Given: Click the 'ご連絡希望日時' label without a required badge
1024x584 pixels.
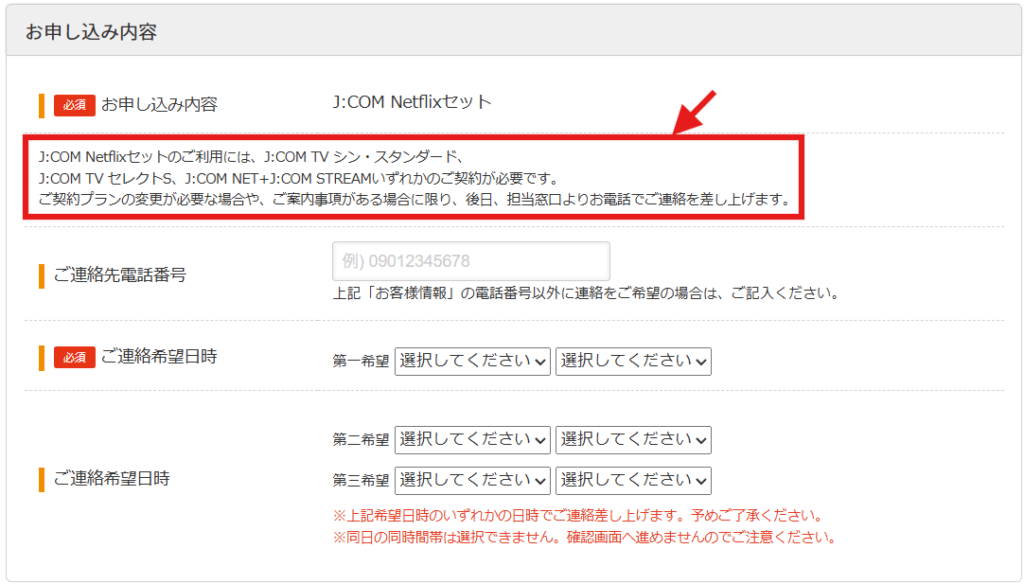Looking at the screenshot, I should (112, 479).
